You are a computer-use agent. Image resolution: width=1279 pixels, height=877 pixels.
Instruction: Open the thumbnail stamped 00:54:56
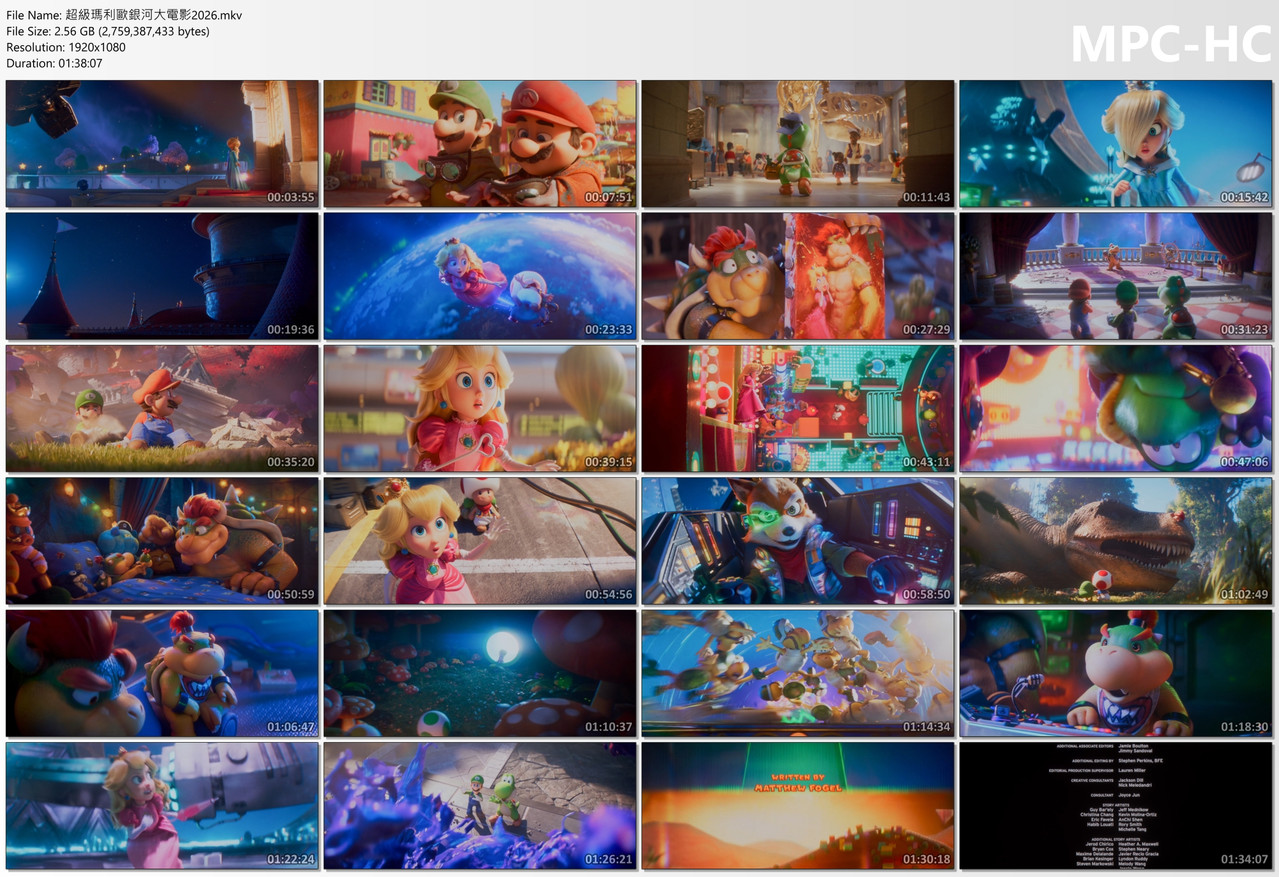480,541
